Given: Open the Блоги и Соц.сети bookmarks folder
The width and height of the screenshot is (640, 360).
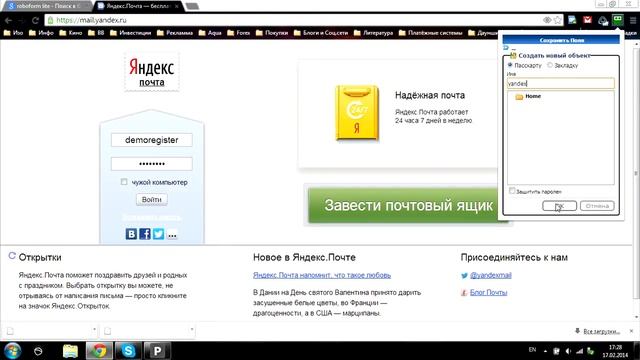Looking at the screenshot, I should tap(321, 33).
